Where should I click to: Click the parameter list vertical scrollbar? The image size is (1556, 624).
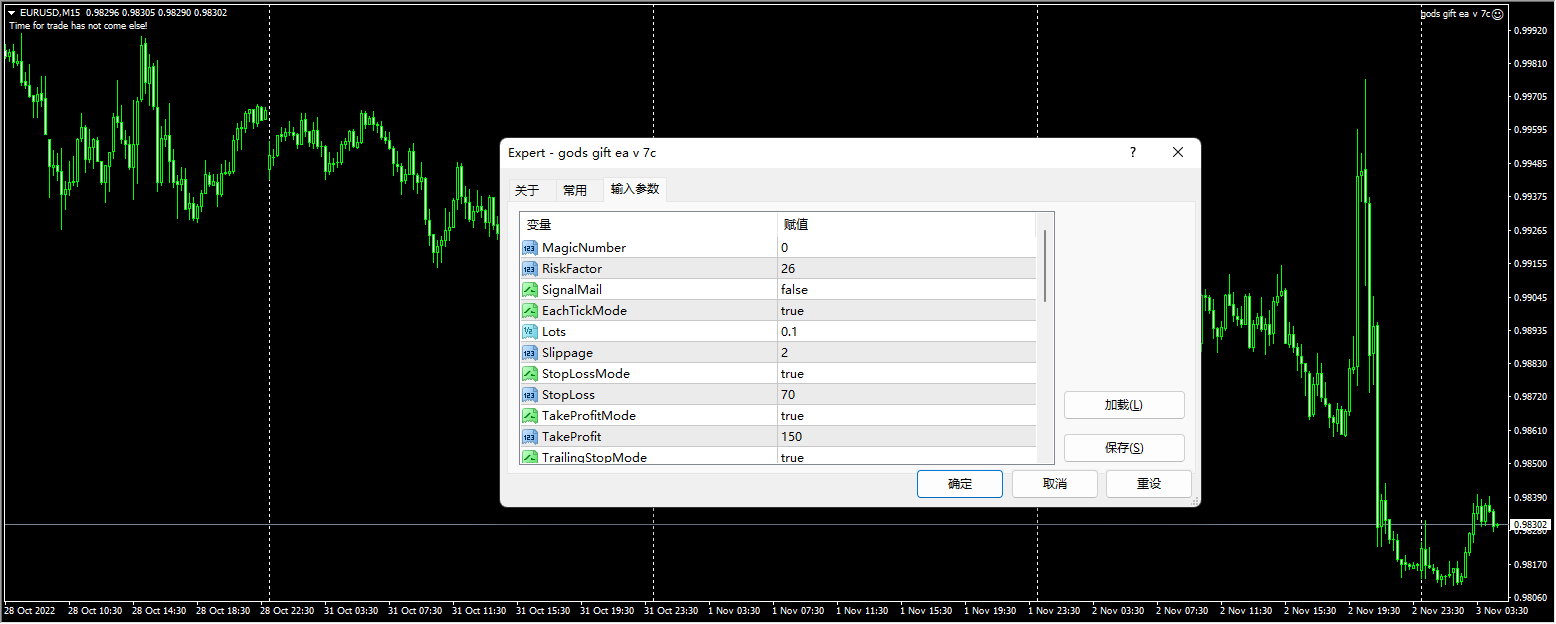click(x=1045, y=266)
